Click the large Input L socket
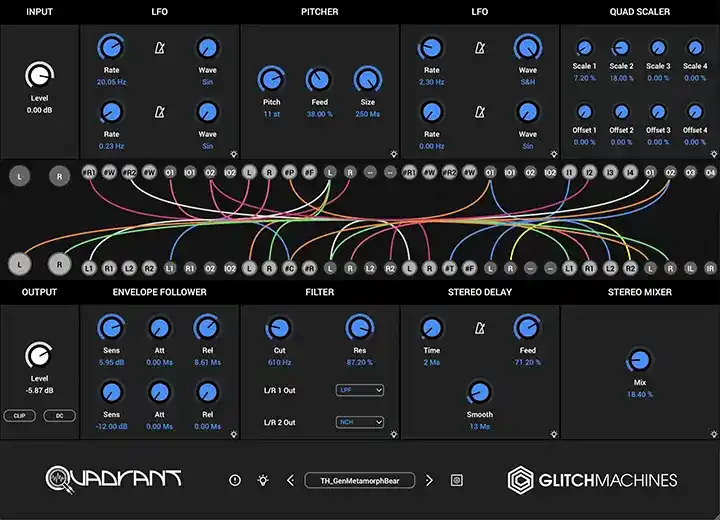Image resolution: width=720 pixels, height=520 pixels. [19, 176]
